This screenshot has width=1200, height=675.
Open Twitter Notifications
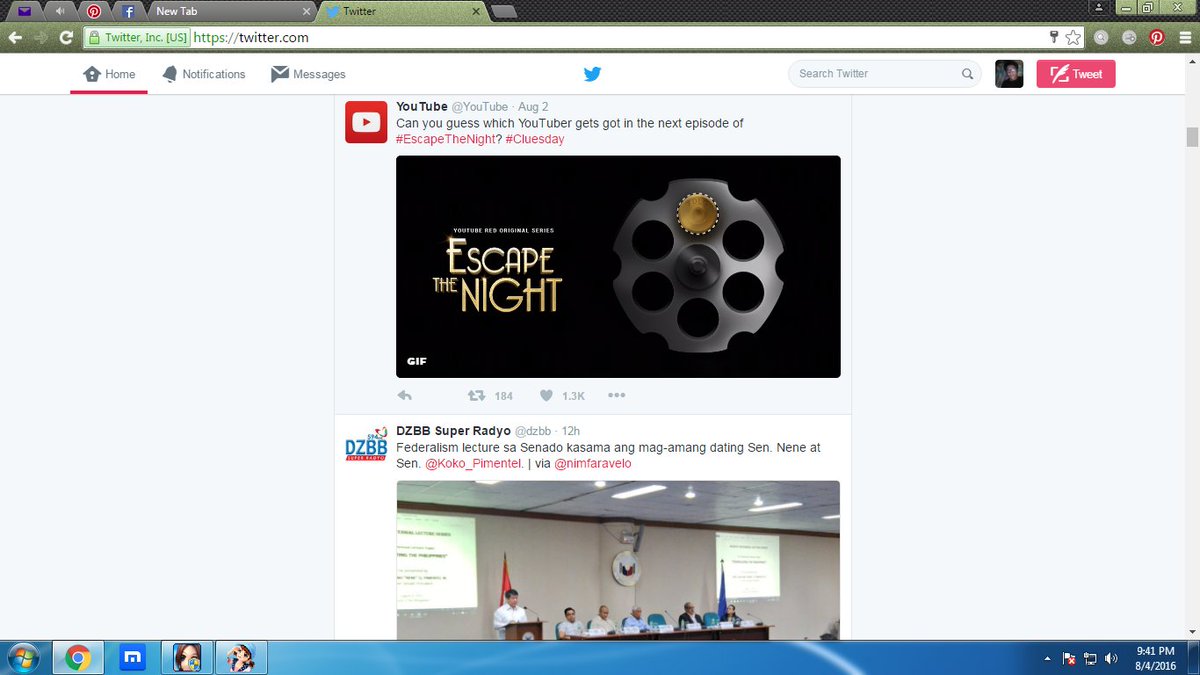[x=203, y=74]
